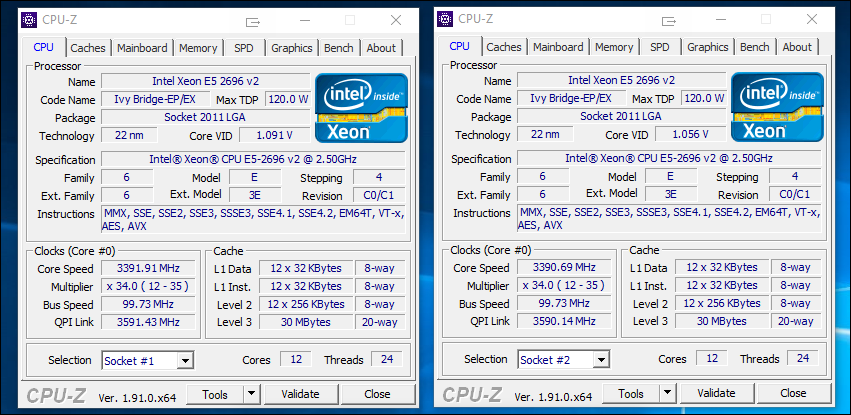Open the Mainboard tab in the right window

click(558, 47)
